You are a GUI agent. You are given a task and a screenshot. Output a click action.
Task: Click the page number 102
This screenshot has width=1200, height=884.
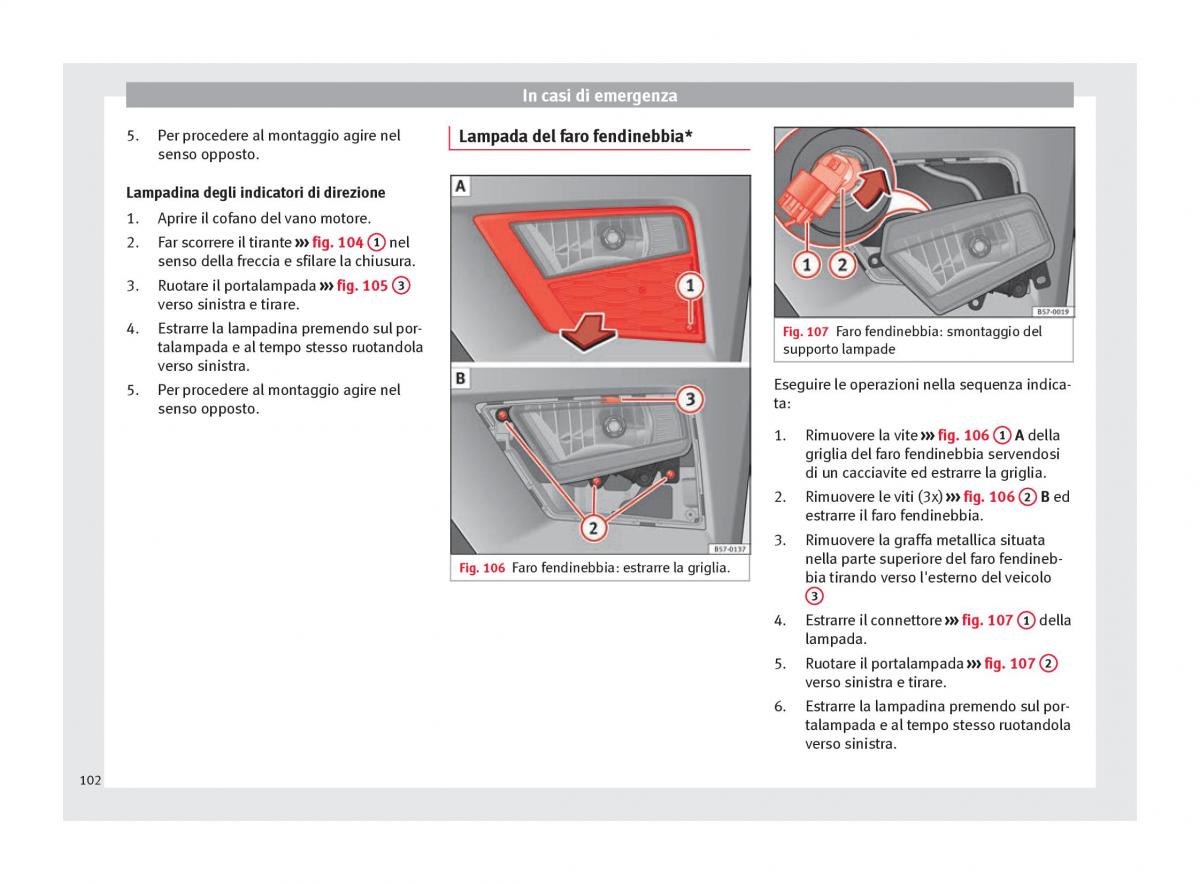coord(90,780)
